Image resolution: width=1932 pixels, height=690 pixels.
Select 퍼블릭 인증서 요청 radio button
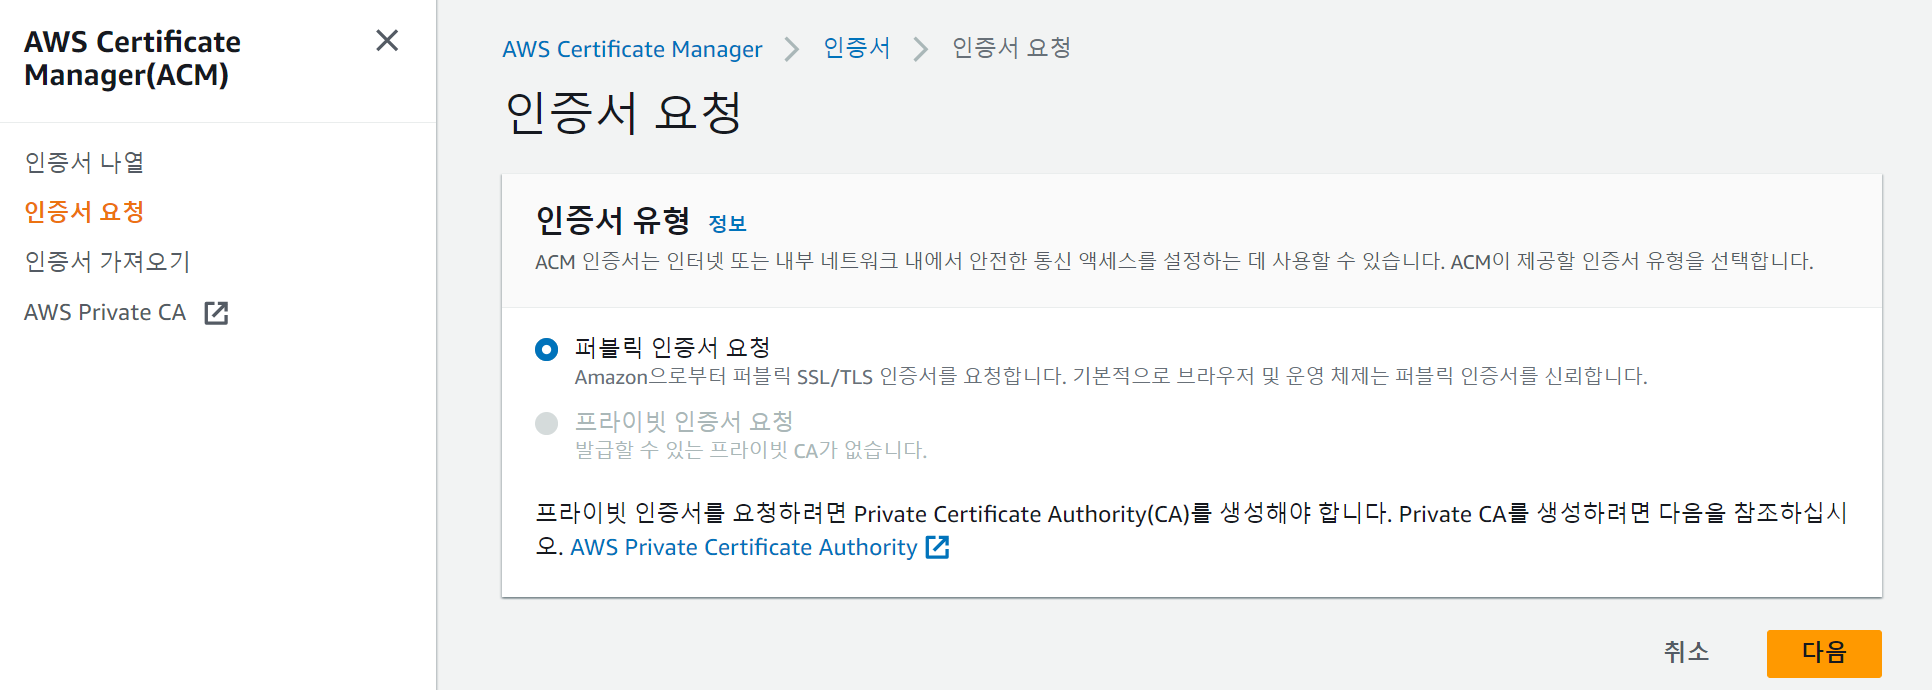(x=546, y=349)
